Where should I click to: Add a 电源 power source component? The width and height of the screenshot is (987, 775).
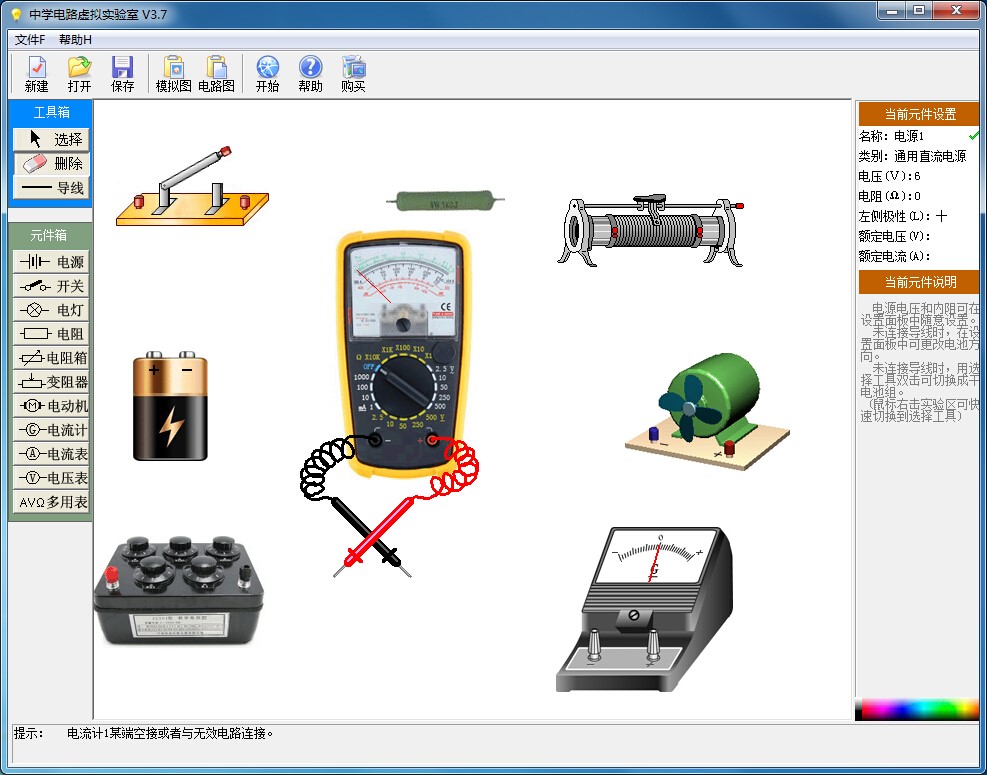(x=52, y=262)
